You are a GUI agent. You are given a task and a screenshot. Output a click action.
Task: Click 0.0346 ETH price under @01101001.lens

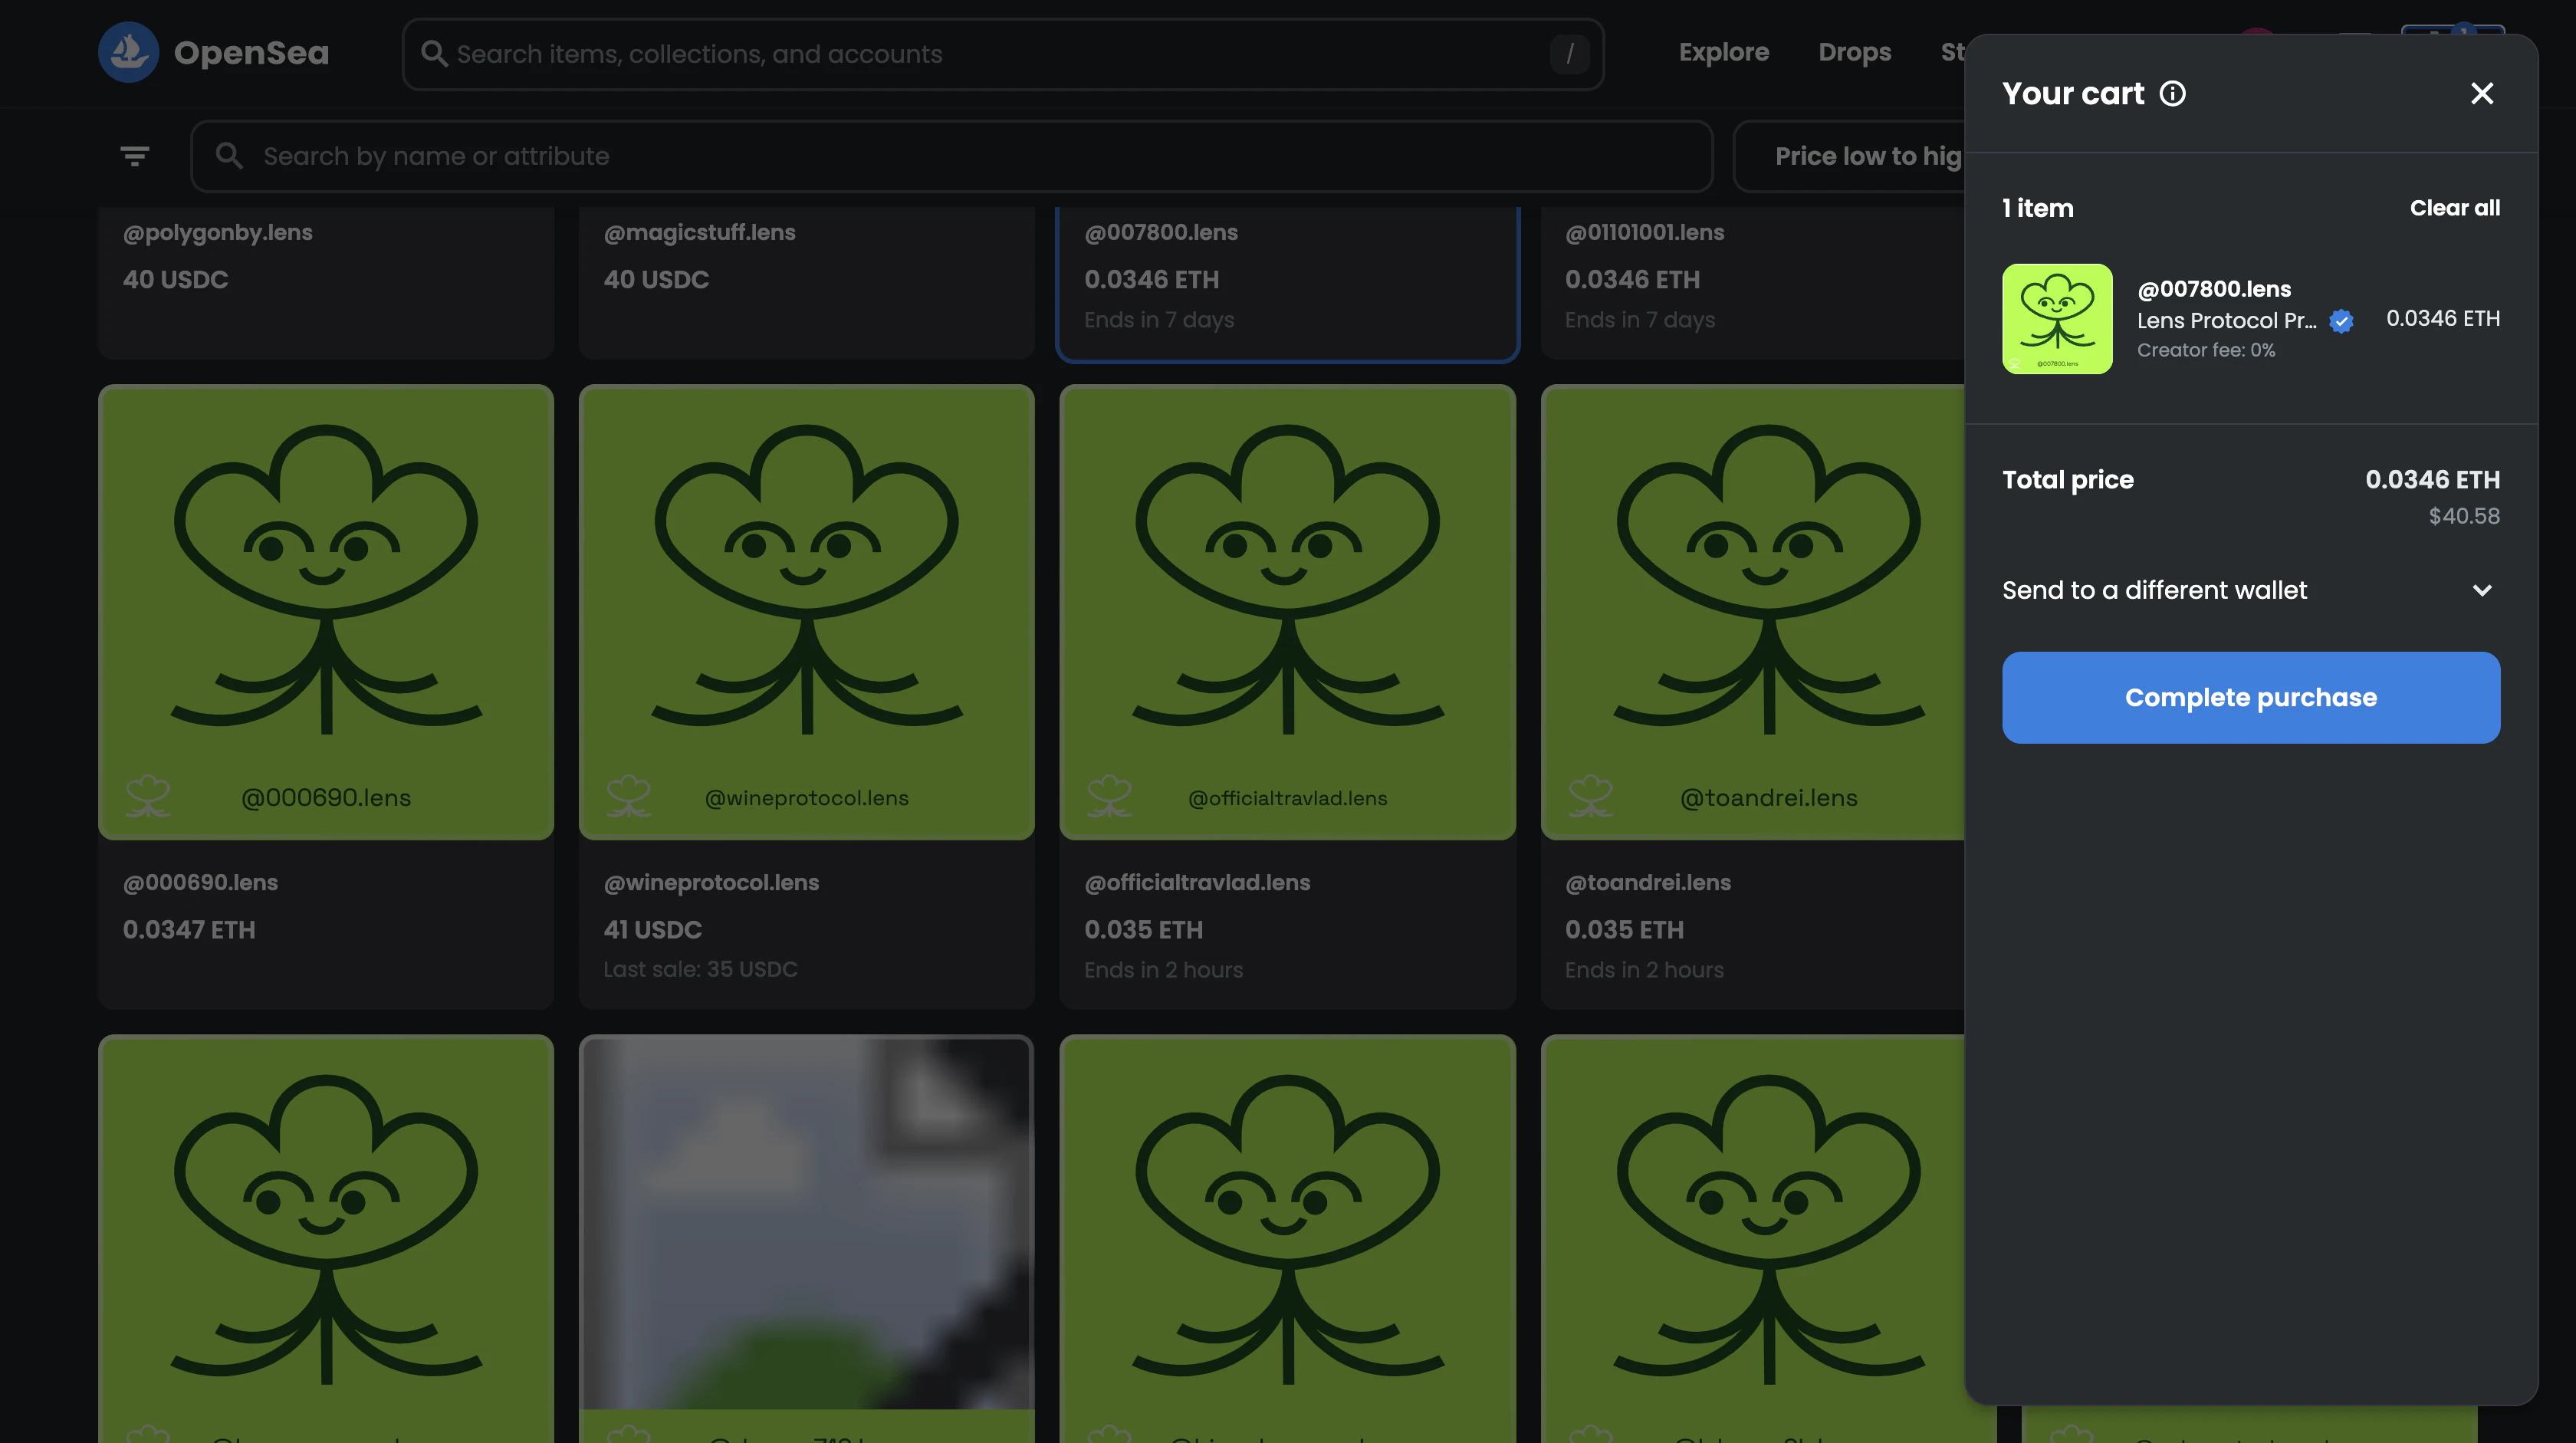(1632, 279)
